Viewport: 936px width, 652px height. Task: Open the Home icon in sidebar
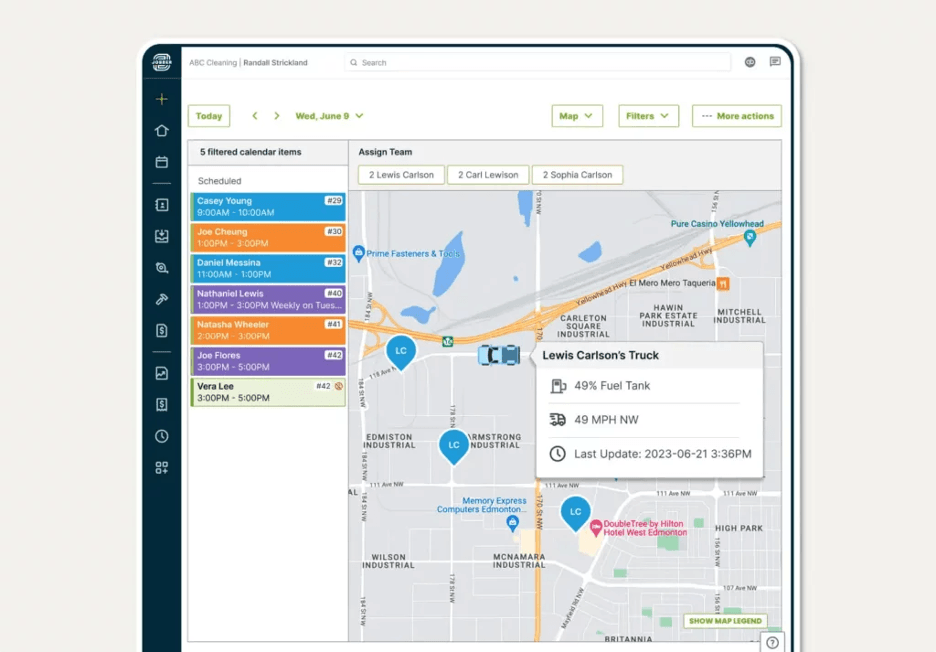161,131
